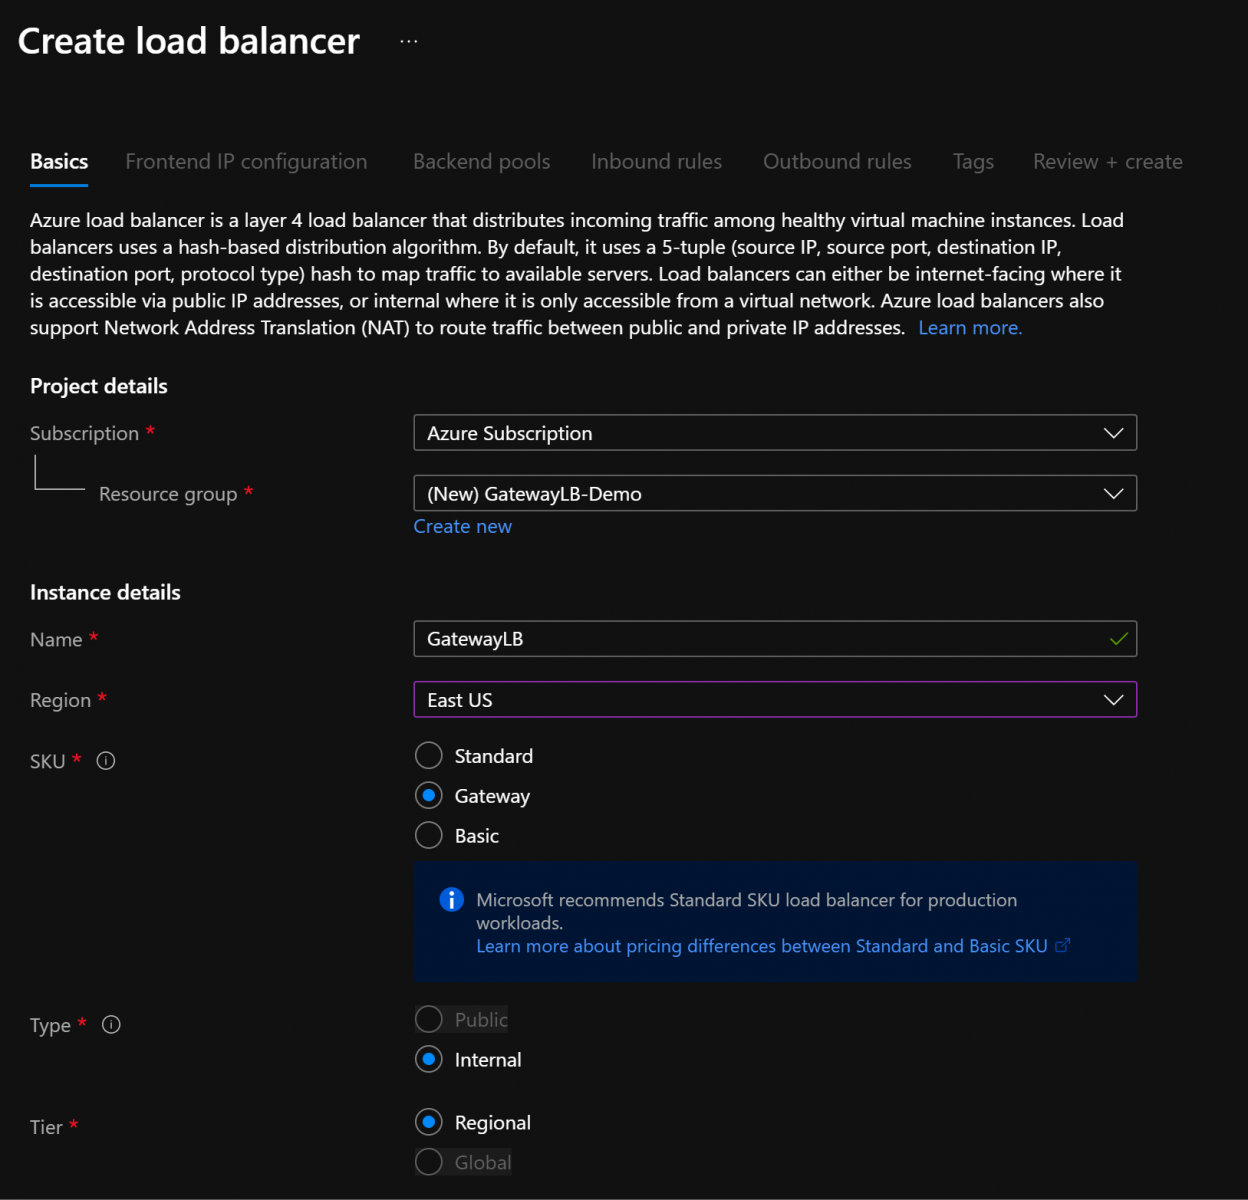
Task: Open the ellipsis menu beside the title
Action: (x=408, y=41)
